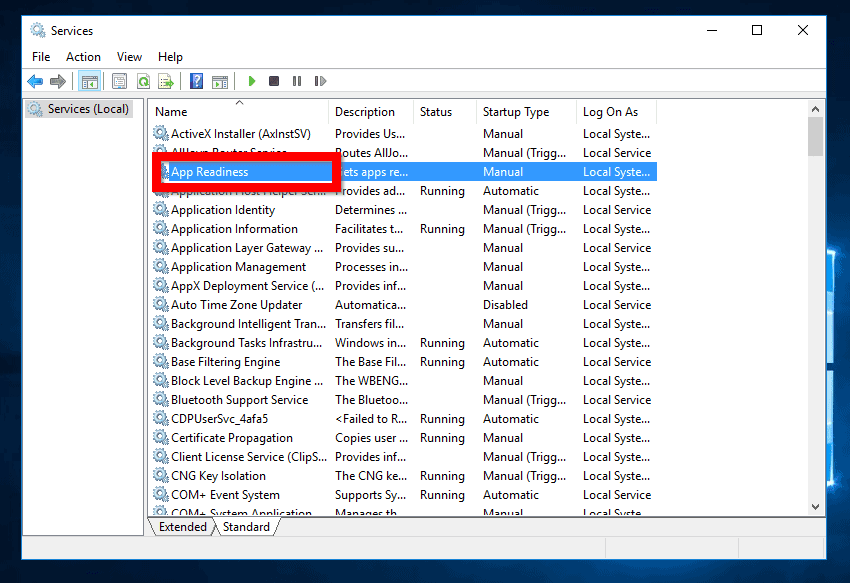Sort by the Startup Type column header
This screenshot has height=583, width=850.
526,112
